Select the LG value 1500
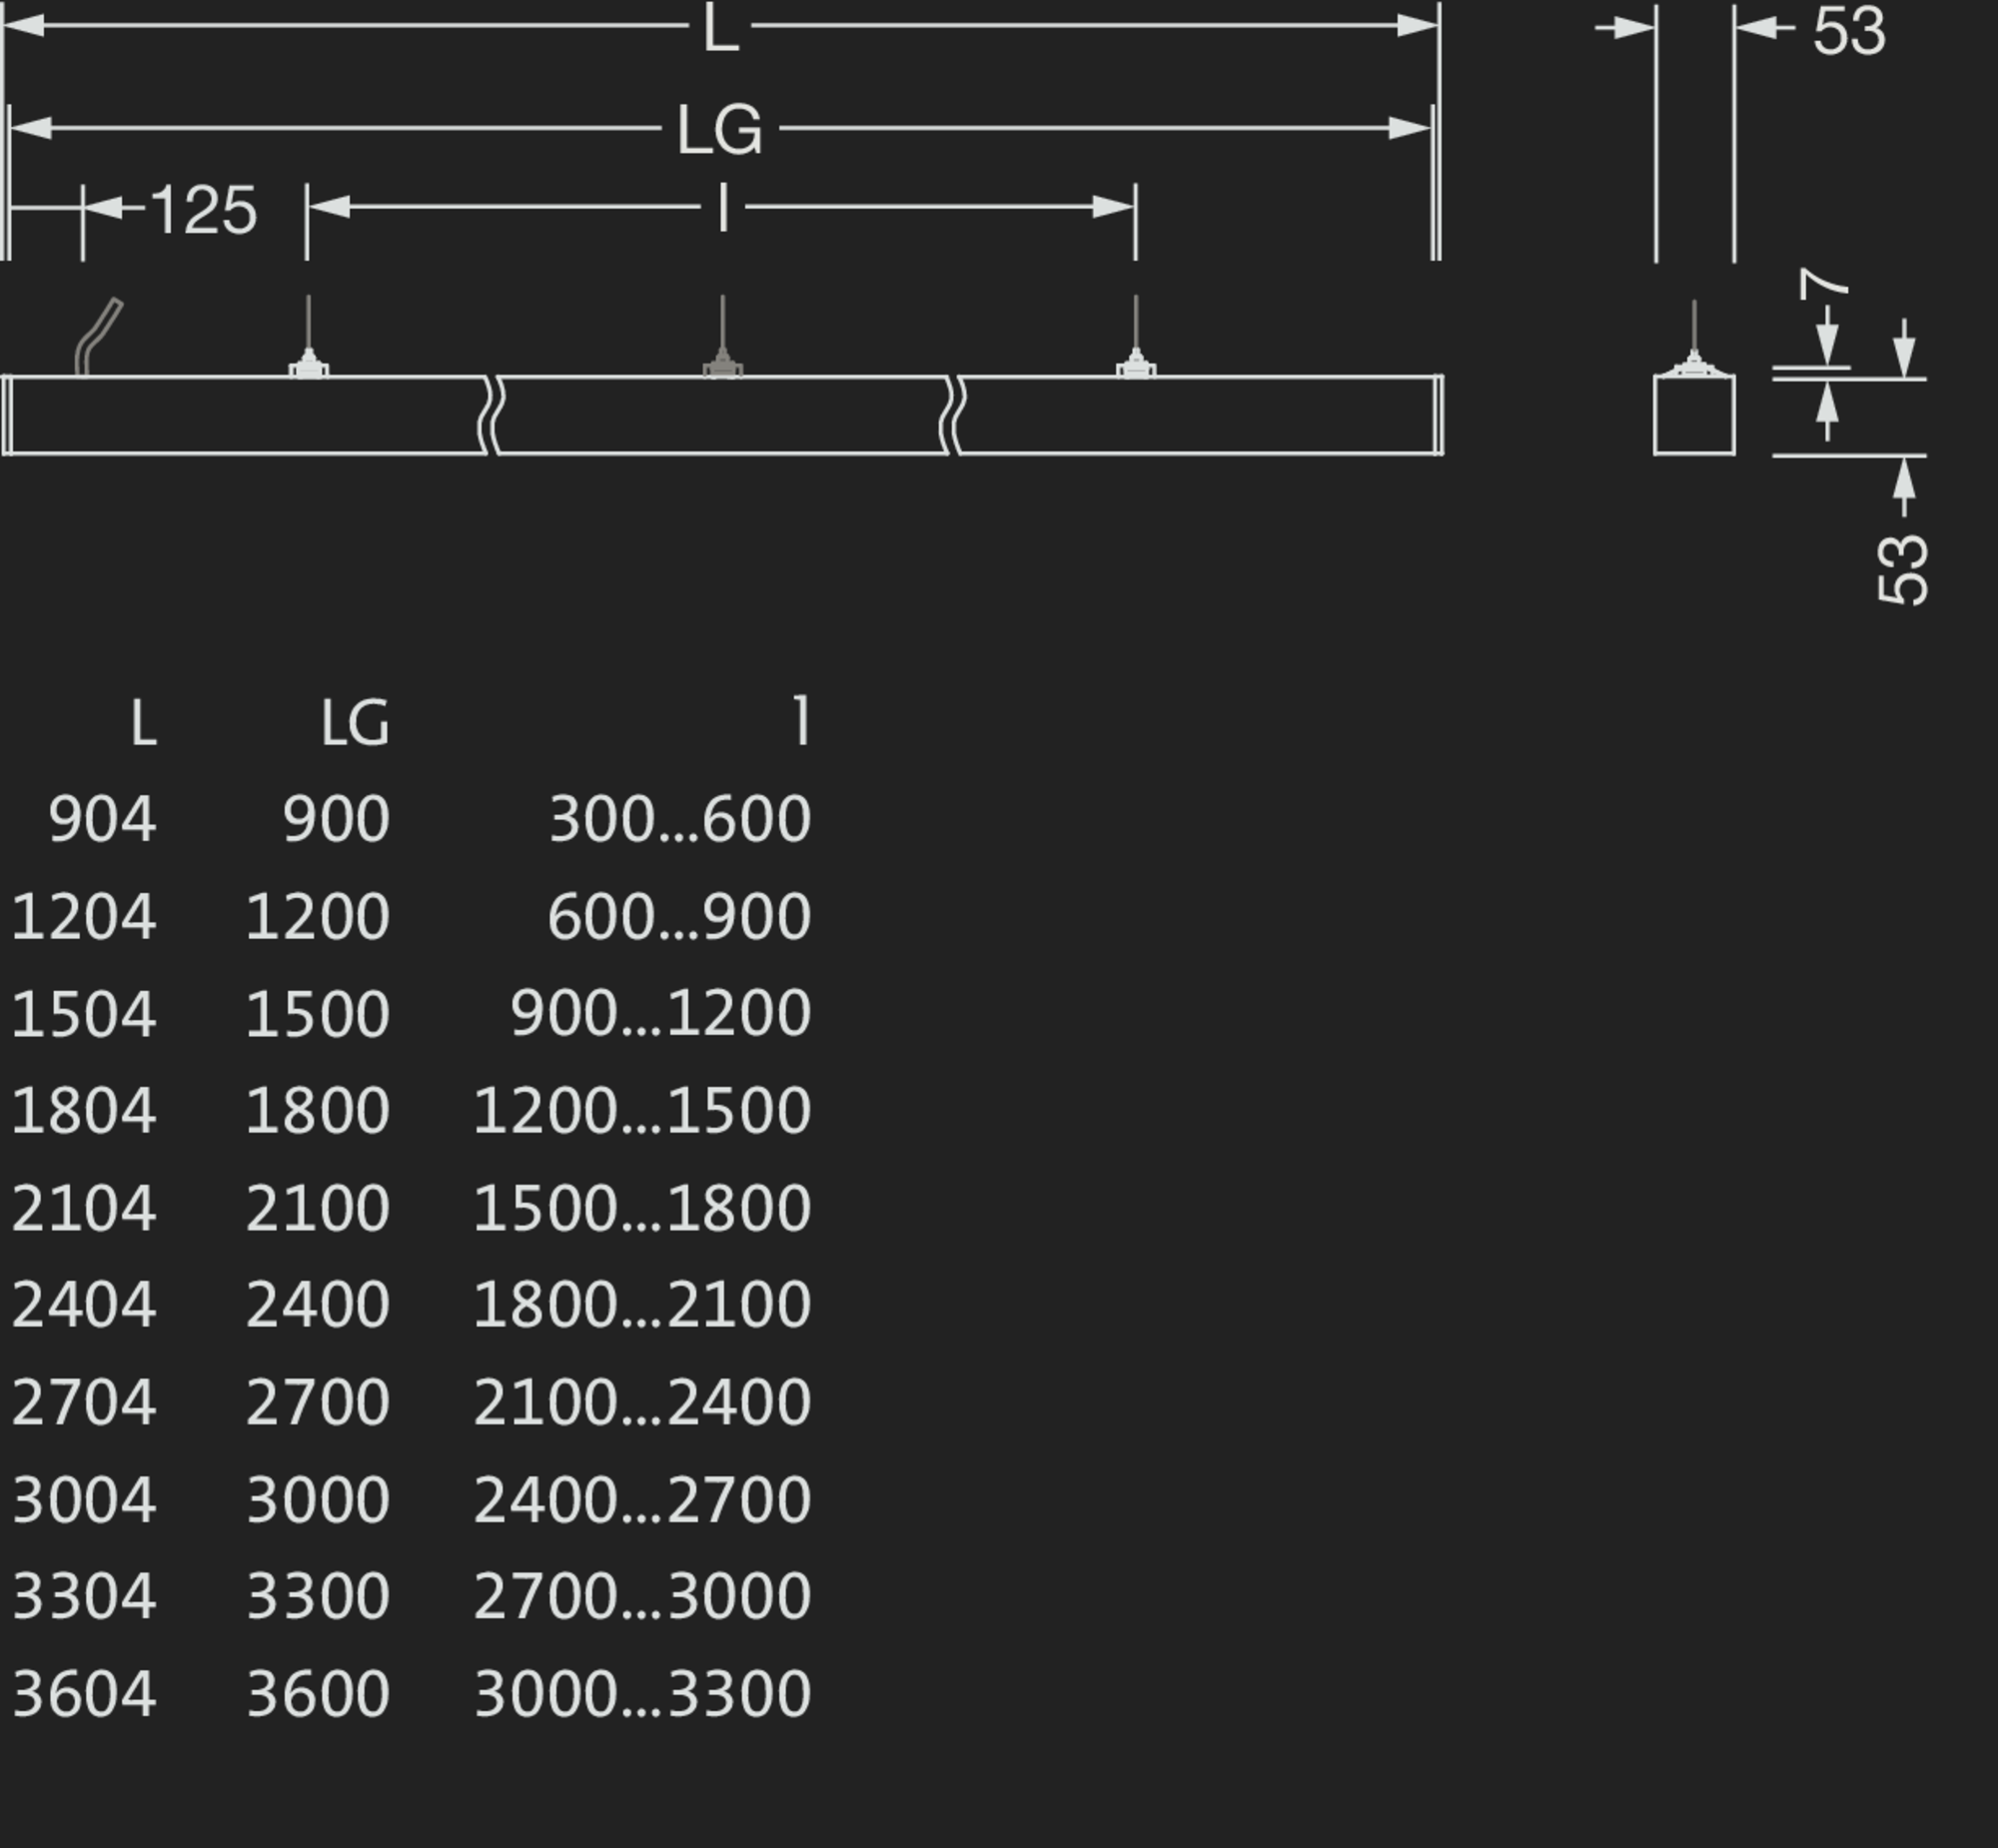 (x=318, y=1013)
